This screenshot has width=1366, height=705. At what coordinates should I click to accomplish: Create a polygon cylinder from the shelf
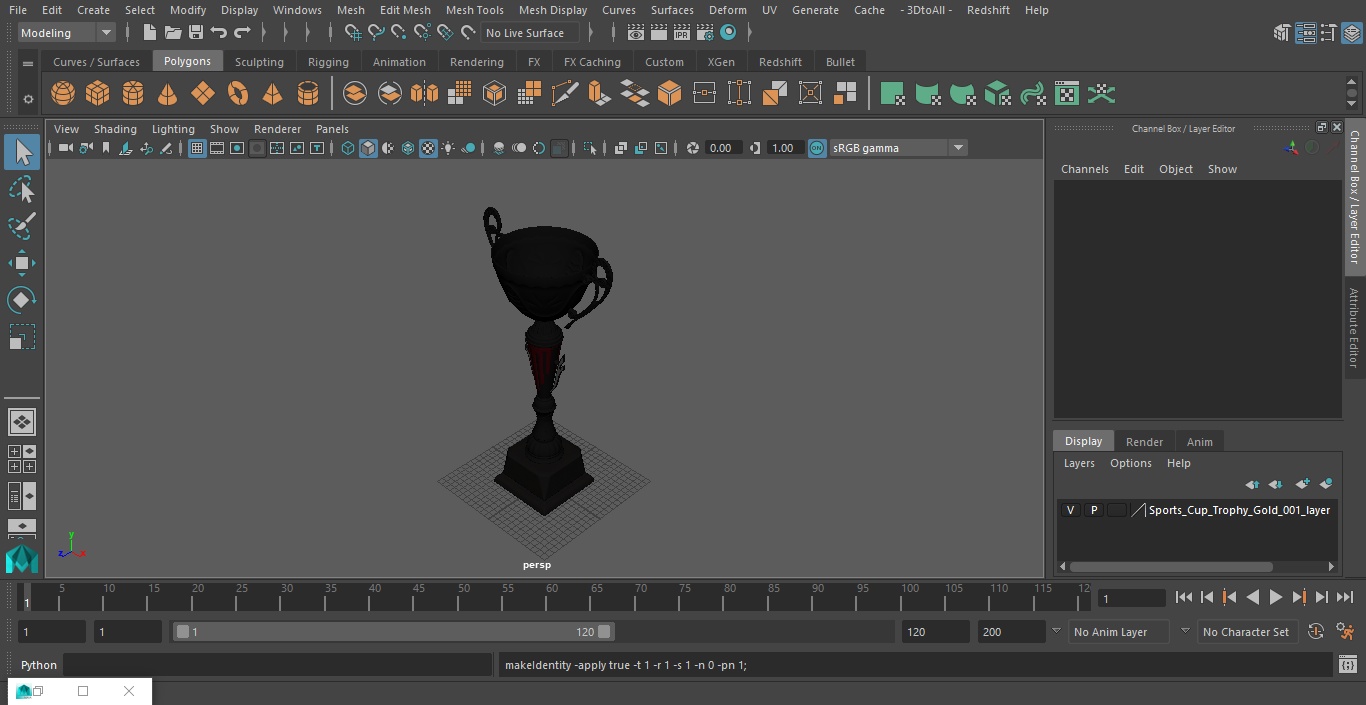pyautogui.click(x=133, y=94)
